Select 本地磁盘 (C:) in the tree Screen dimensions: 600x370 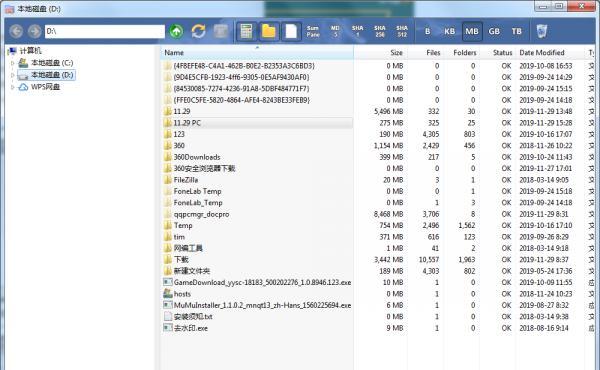(52, 63)
